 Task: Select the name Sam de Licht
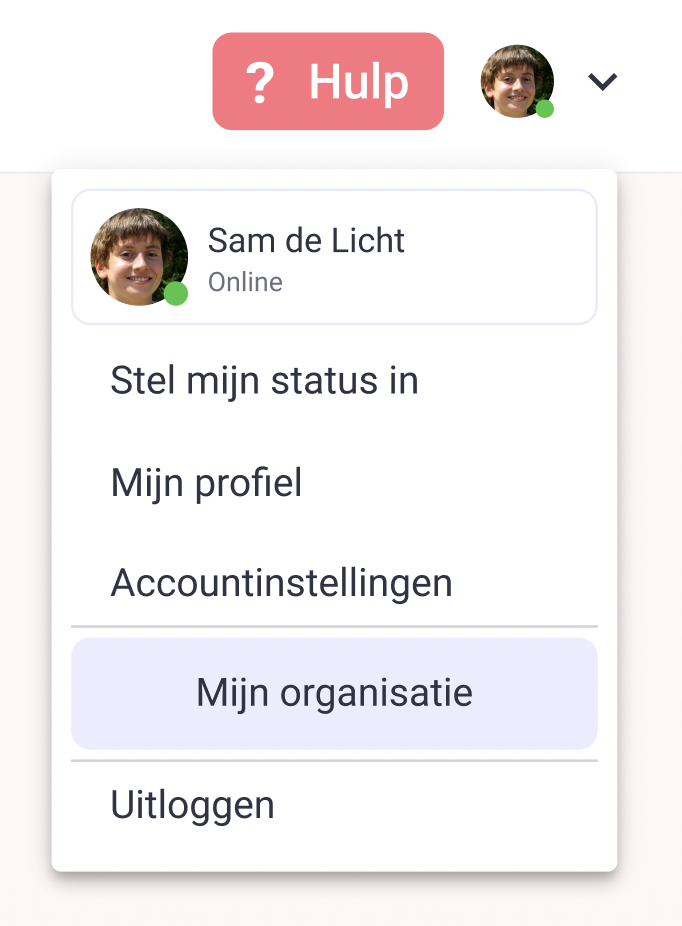[x=306, y=240]
